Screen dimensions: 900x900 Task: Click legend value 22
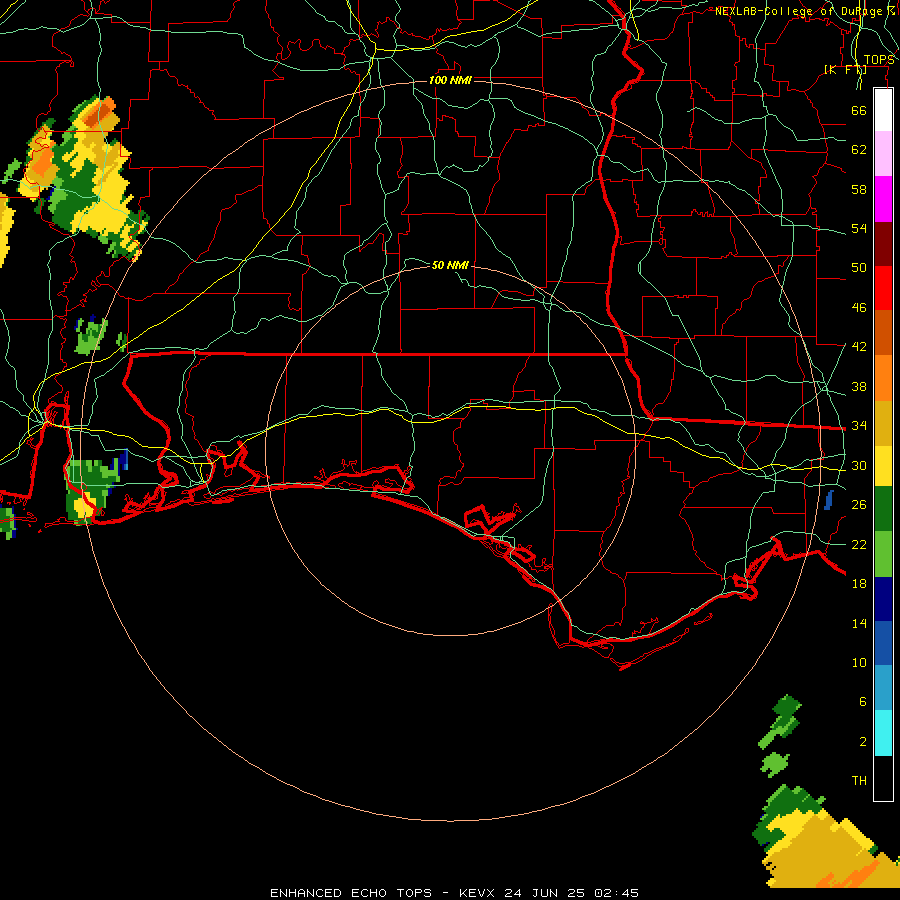859,544
